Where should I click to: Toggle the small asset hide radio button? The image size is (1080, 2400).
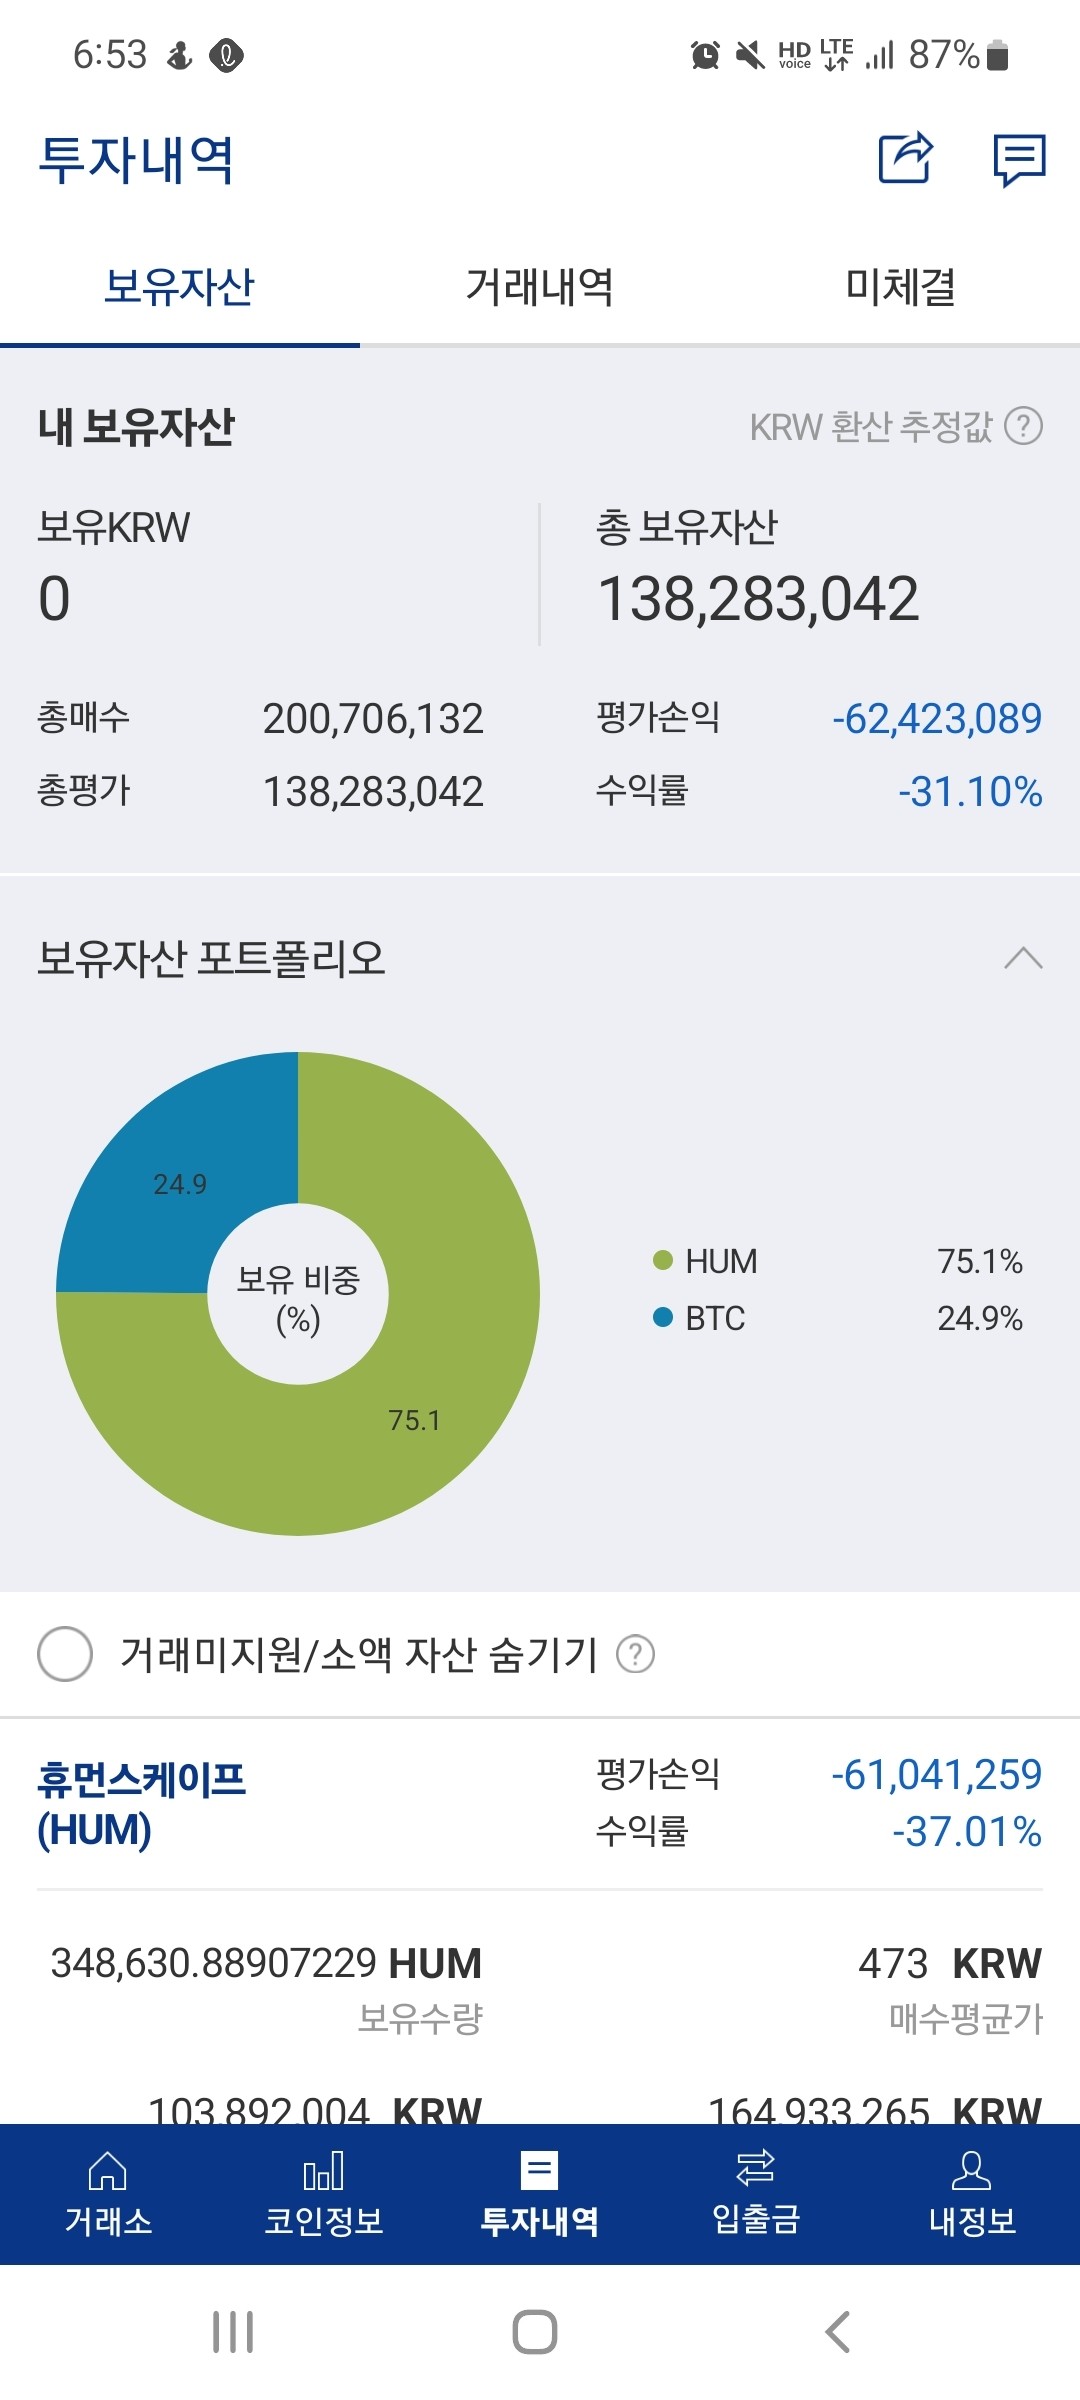[66, 1654]
